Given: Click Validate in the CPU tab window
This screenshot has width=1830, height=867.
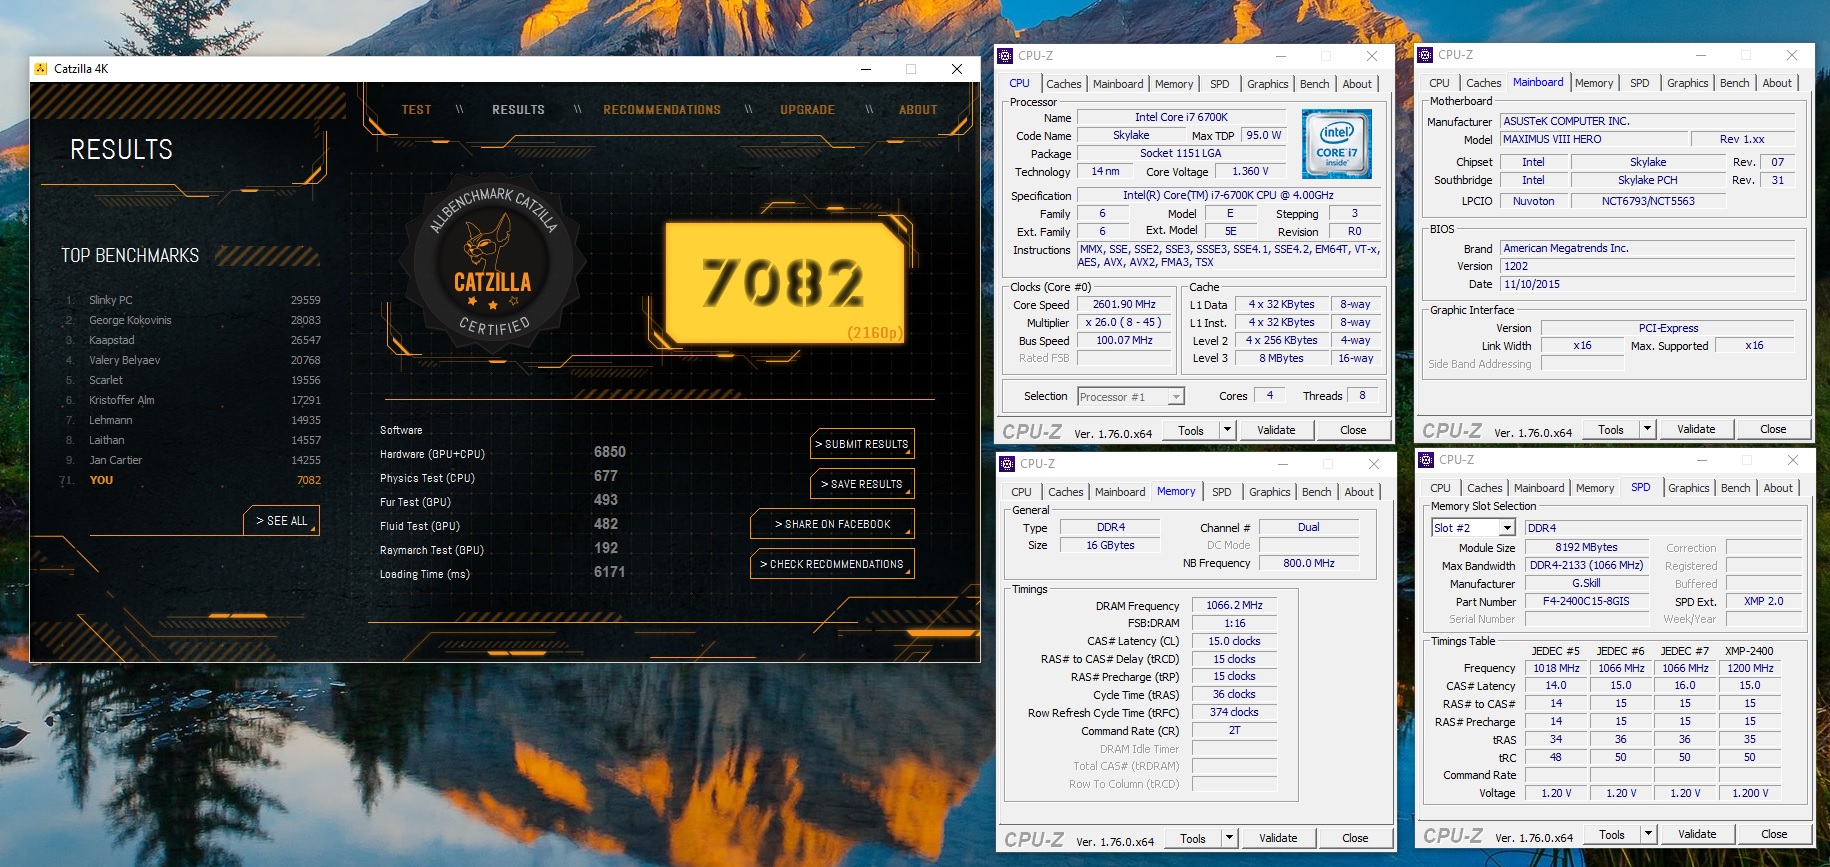Looking at the screenshot, I should pos(1276,430).
